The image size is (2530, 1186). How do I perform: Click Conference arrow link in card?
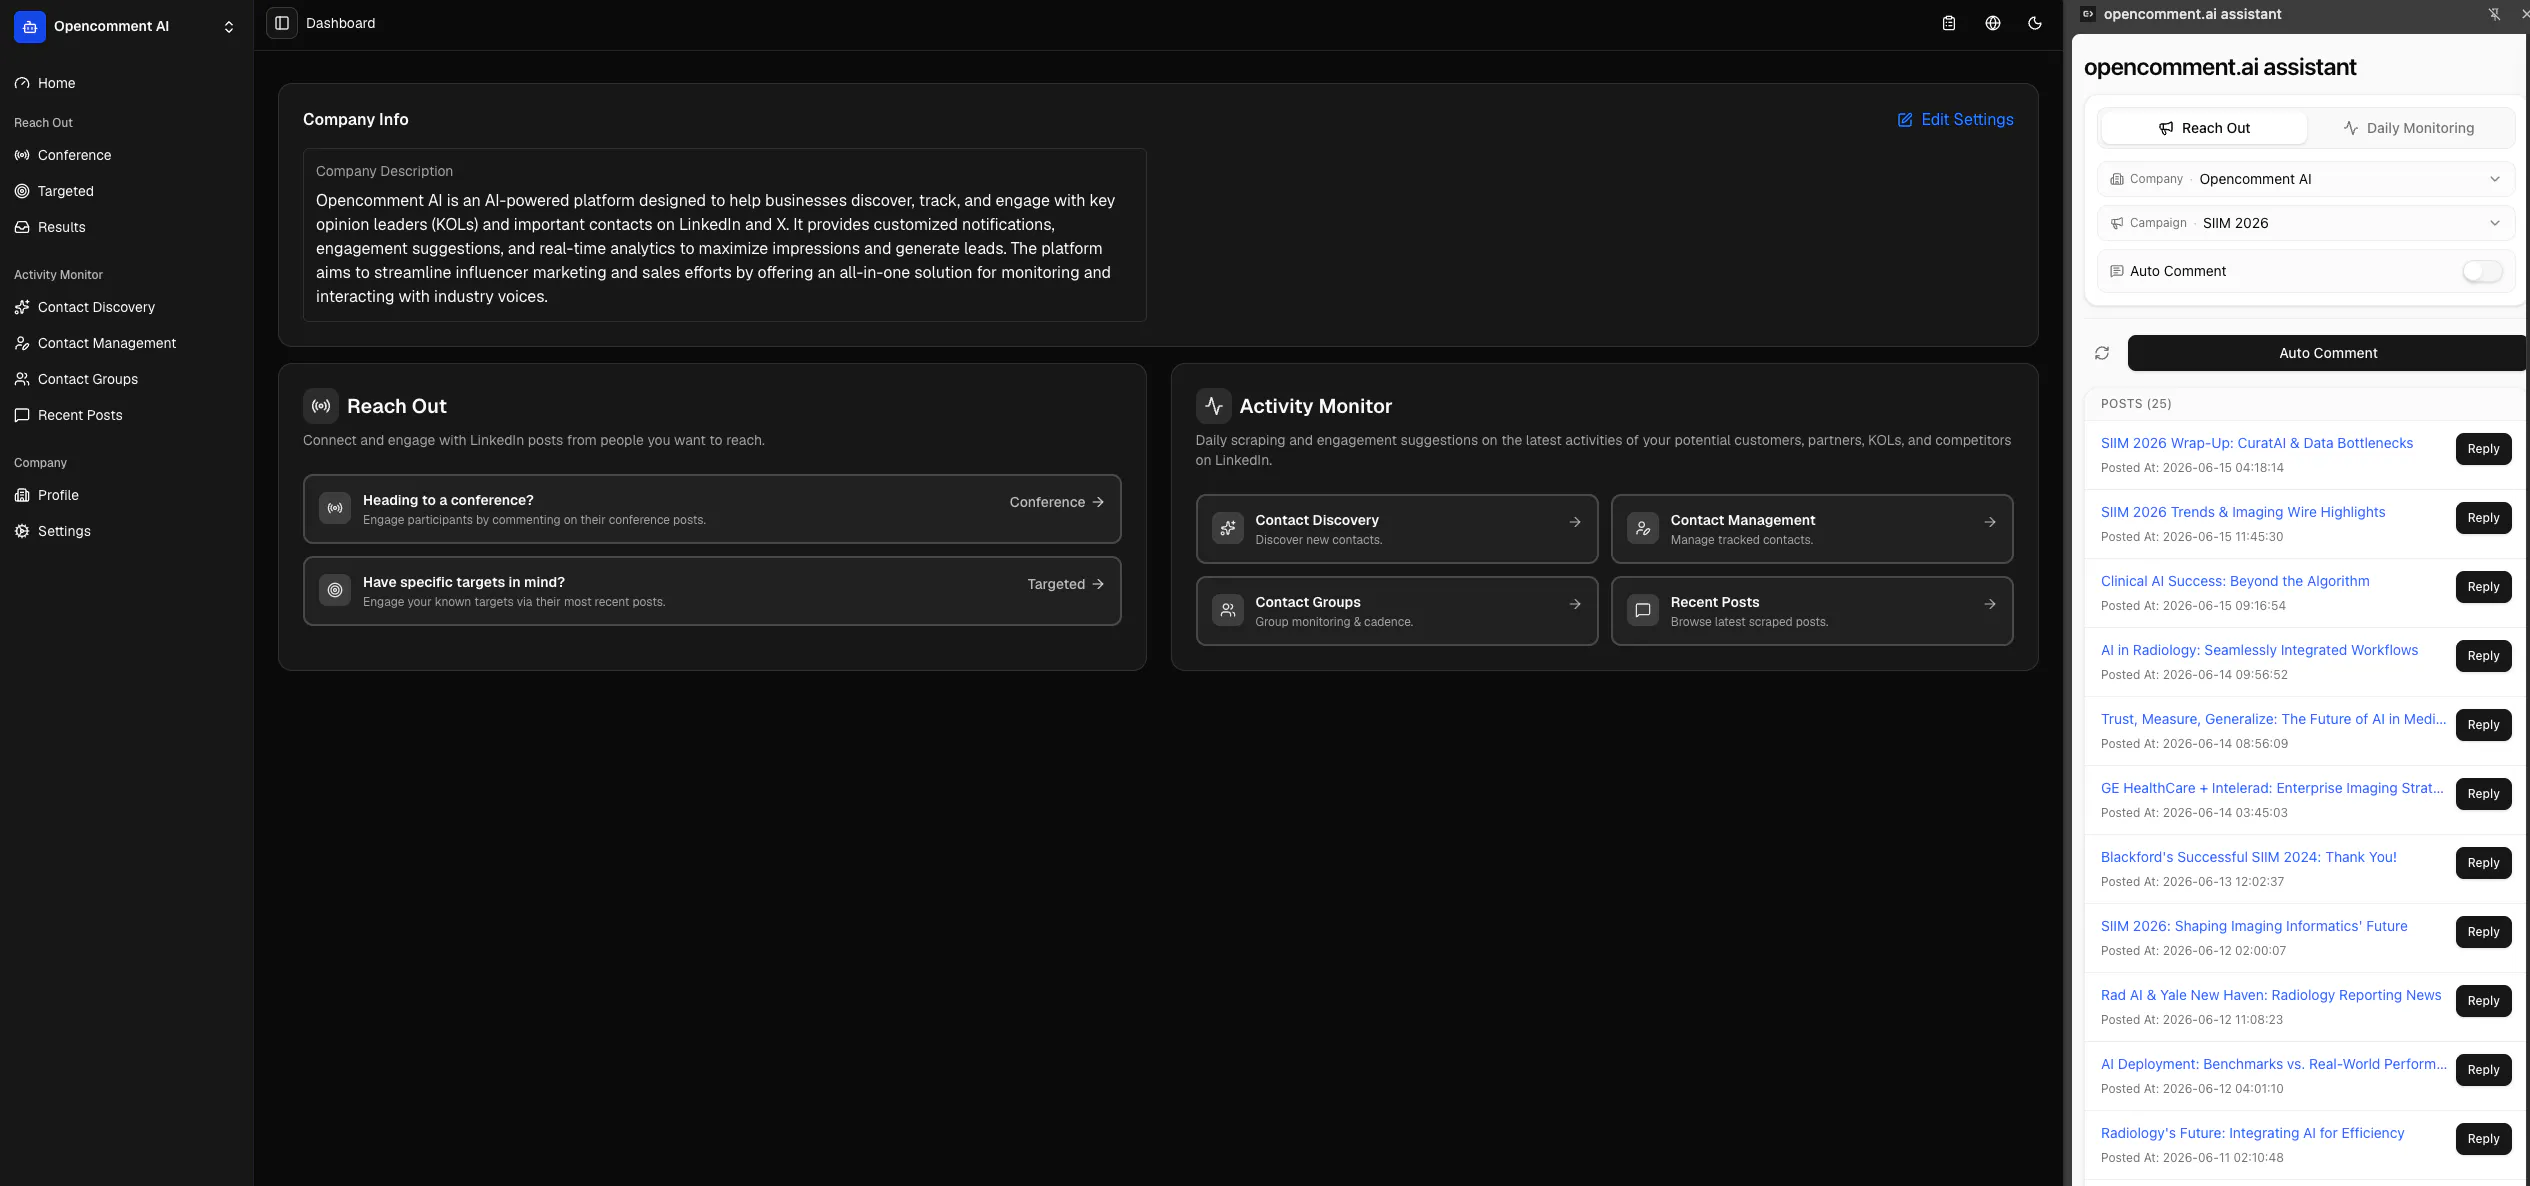click(x=1057, y=502)
